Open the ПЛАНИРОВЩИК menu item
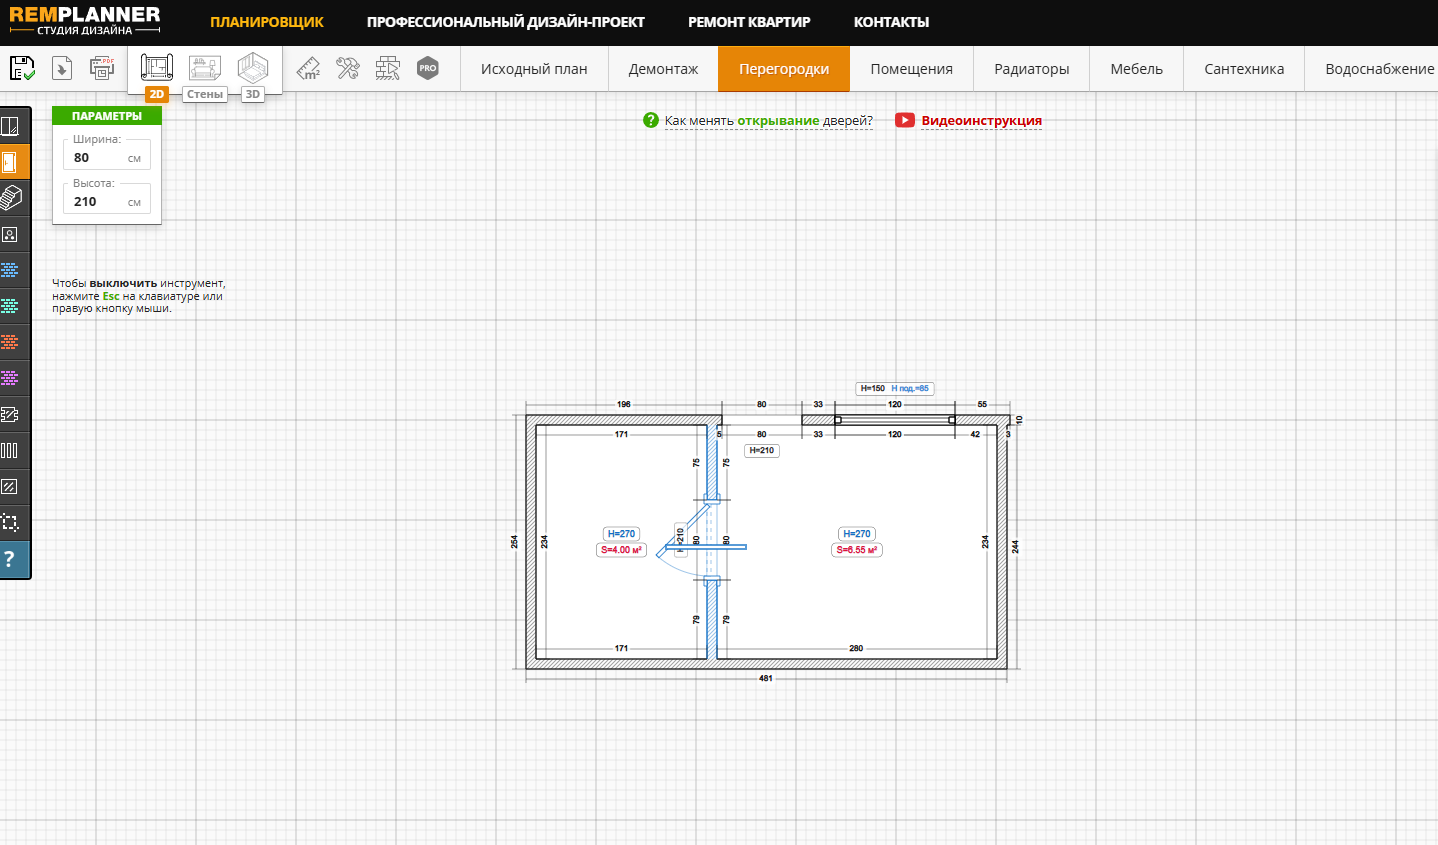This screenshot has width=1438, height=845. click(267, 22)
